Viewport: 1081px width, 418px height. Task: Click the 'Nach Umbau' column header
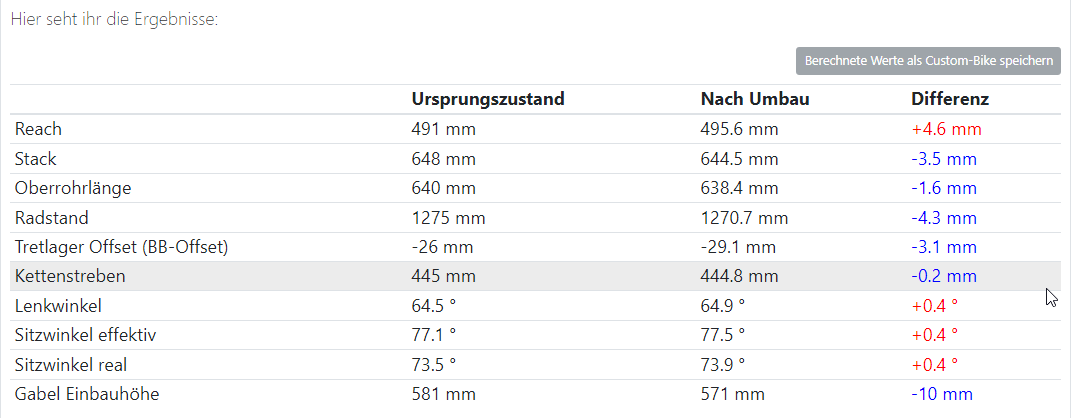click(755, 99)
